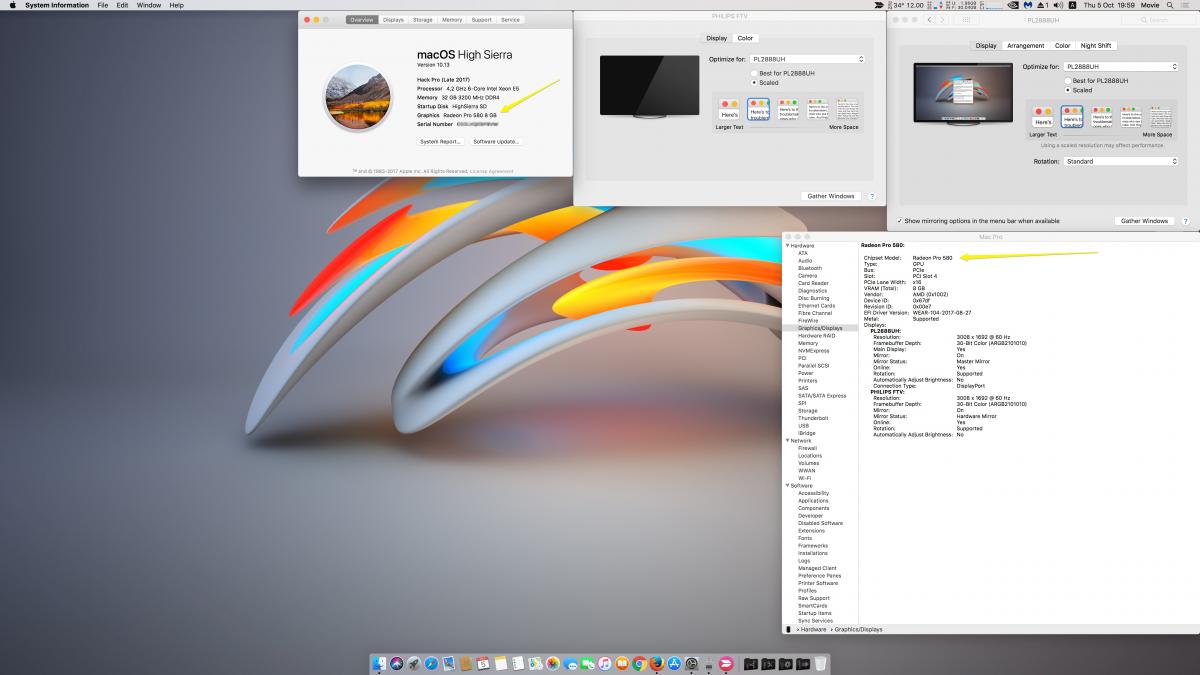
Task: Select Thunderbolt in the Hardware list
Action: 813,418
